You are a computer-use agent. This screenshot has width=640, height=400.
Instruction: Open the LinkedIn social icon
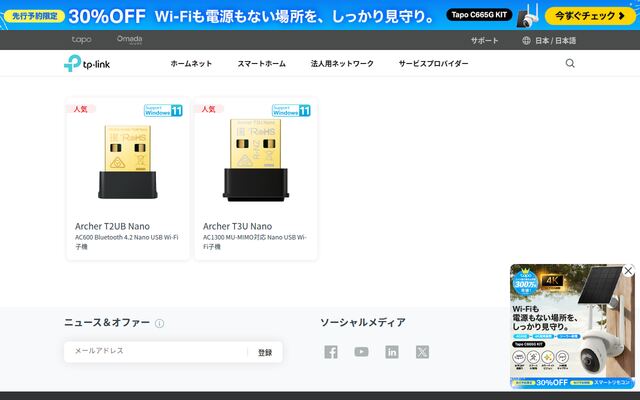click(392, 352)
